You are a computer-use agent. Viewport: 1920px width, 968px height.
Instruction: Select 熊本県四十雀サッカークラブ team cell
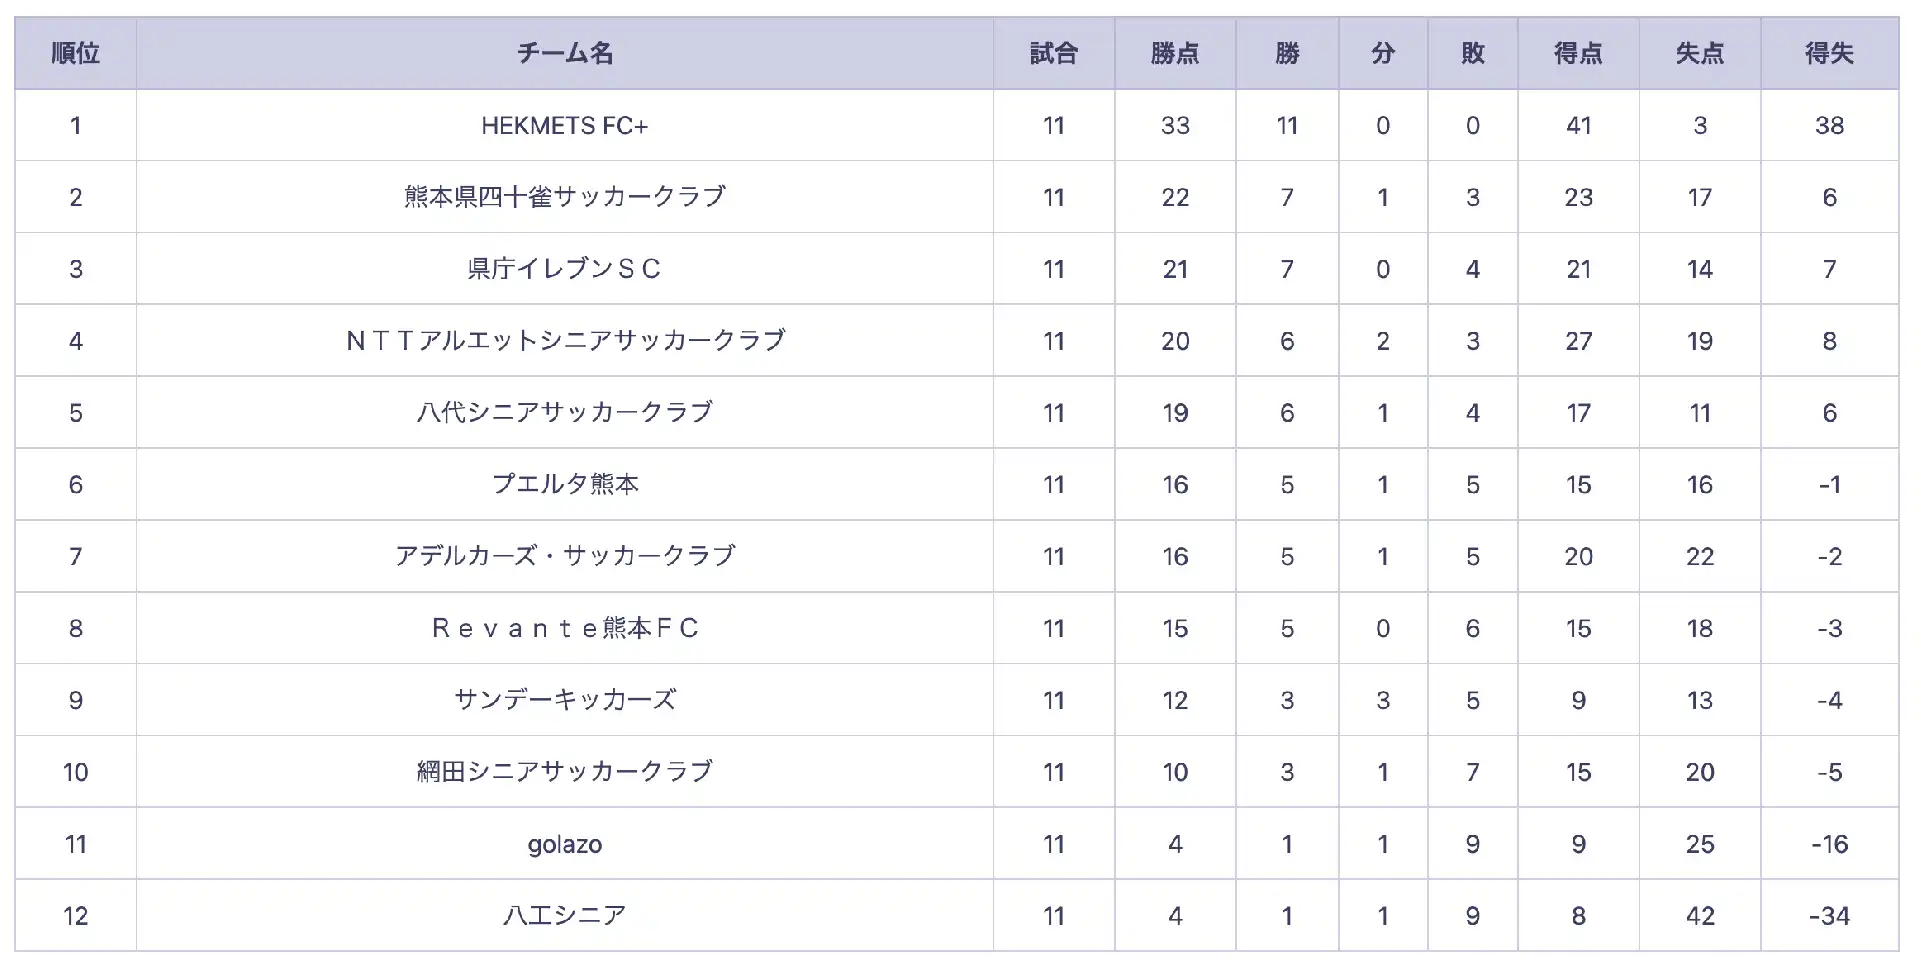565,197
